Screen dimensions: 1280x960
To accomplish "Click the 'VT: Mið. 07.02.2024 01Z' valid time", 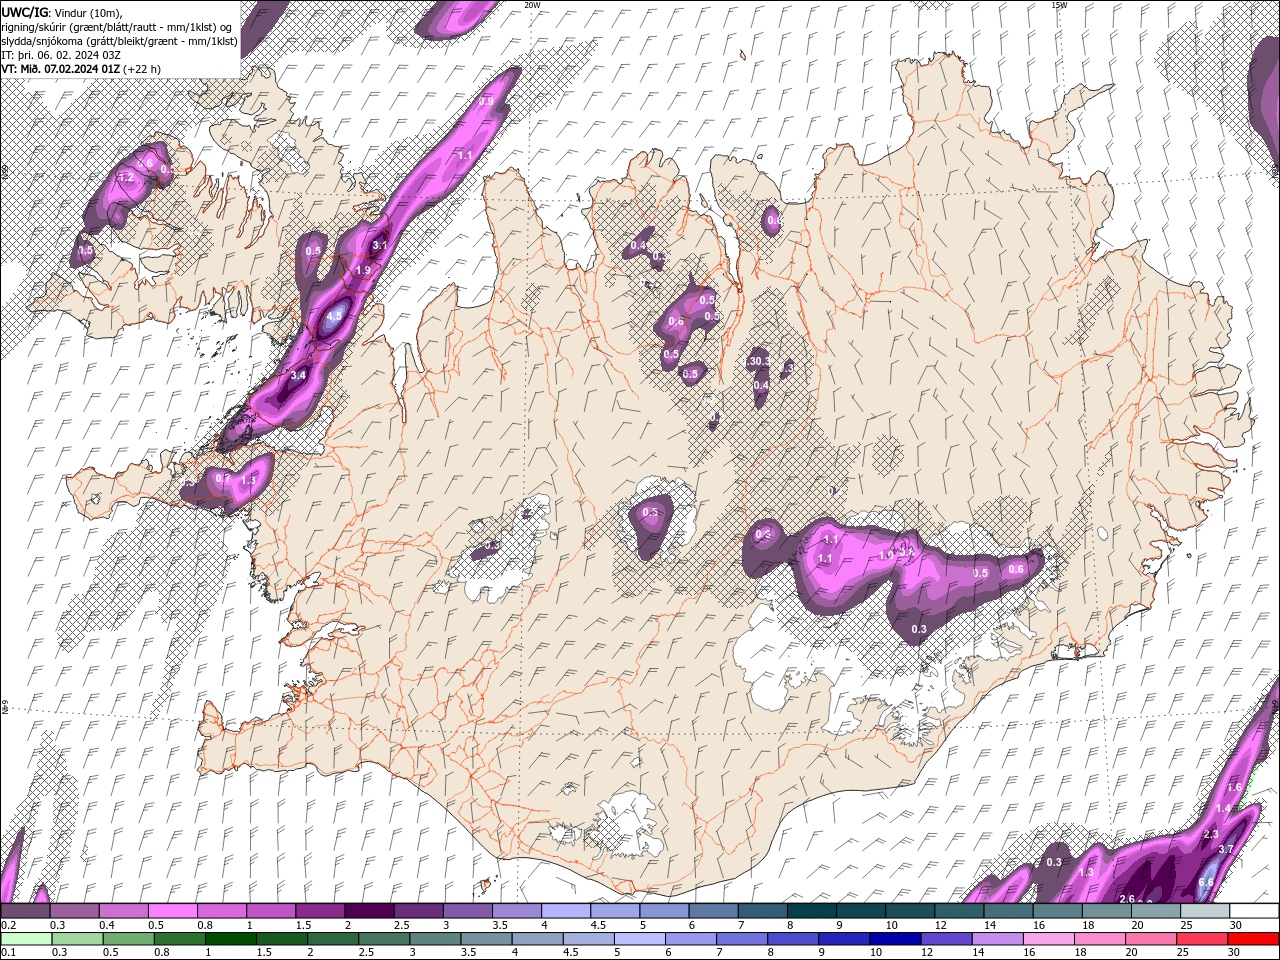I will pyautogui.click(x=61, y=69).
